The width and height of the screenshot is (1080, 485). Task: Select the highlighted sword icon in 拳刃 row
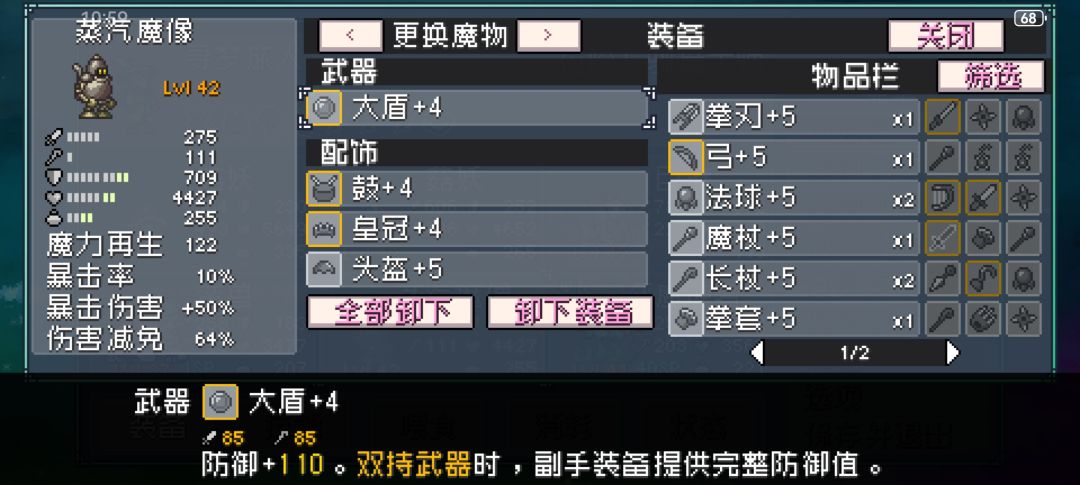point(943,117)
